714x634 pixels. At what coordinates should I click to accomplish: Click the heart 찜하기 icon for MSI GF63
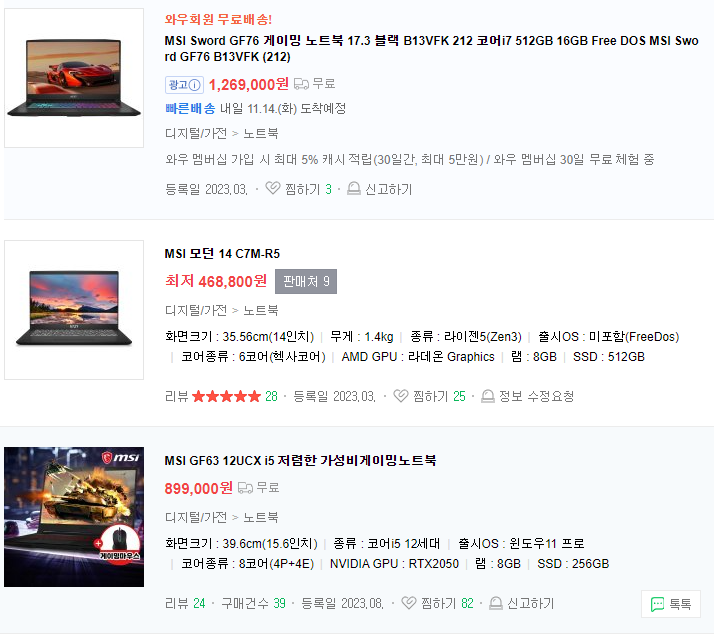(409, 603)
